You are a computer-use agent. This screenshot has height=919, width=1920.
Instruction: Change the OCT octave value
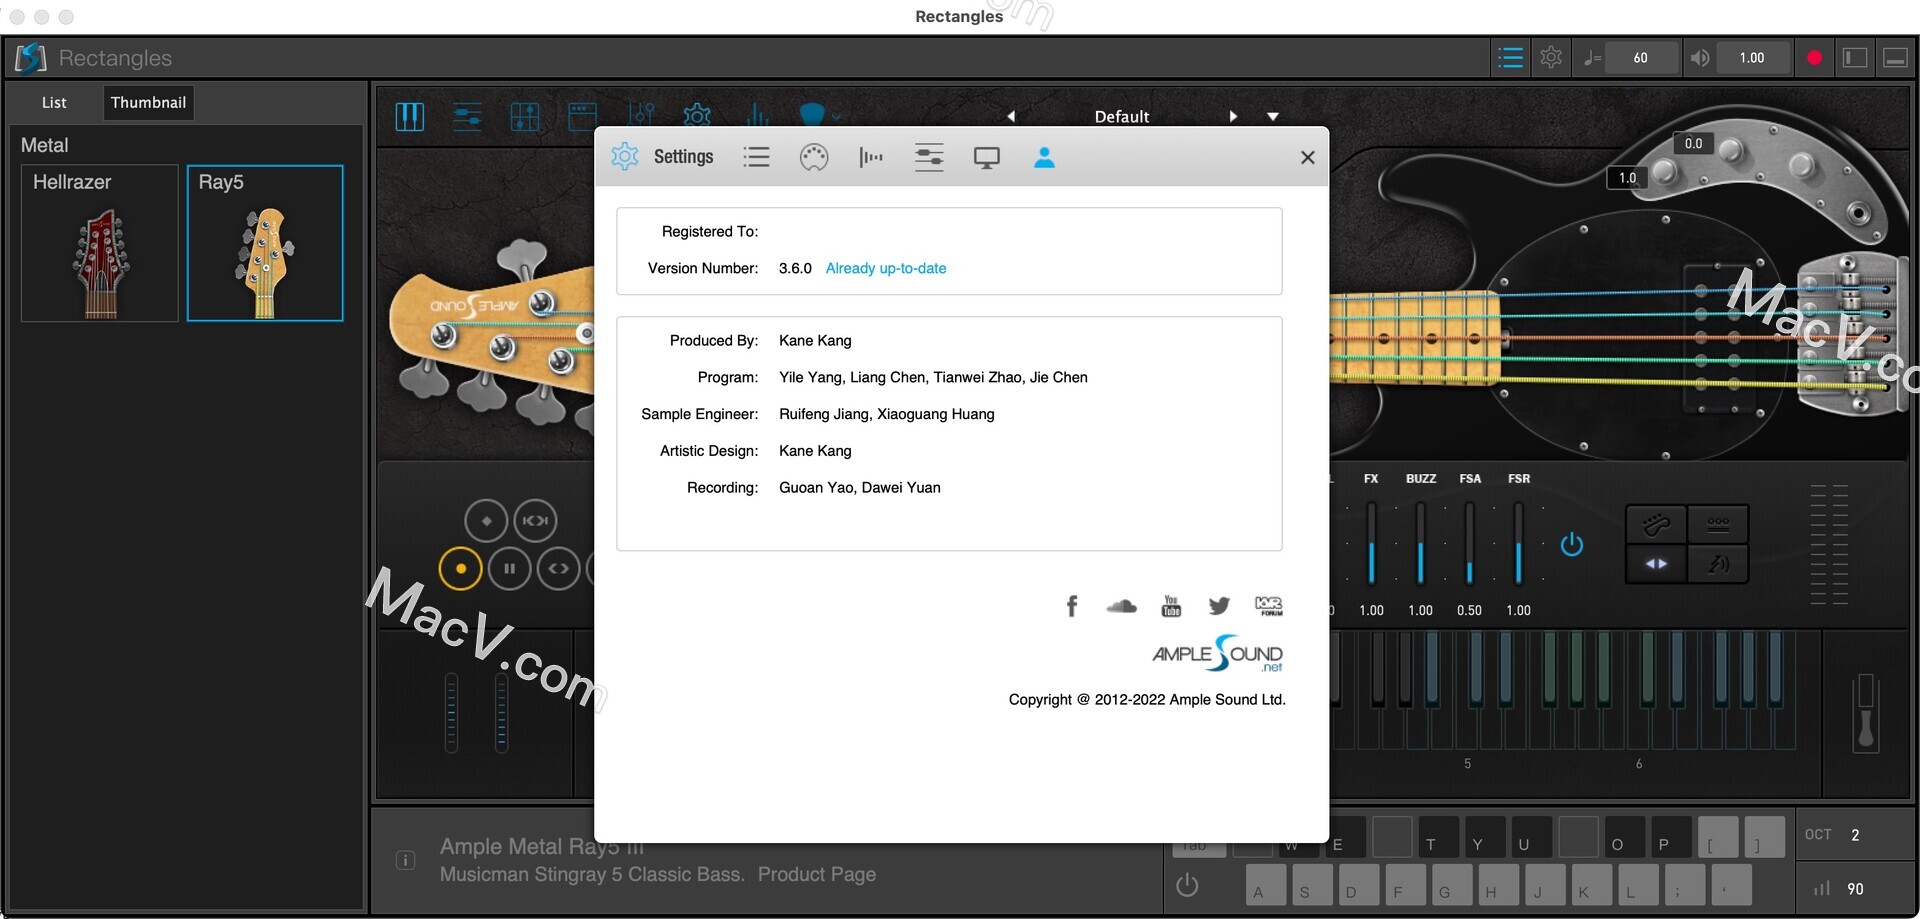[1856, 835]
